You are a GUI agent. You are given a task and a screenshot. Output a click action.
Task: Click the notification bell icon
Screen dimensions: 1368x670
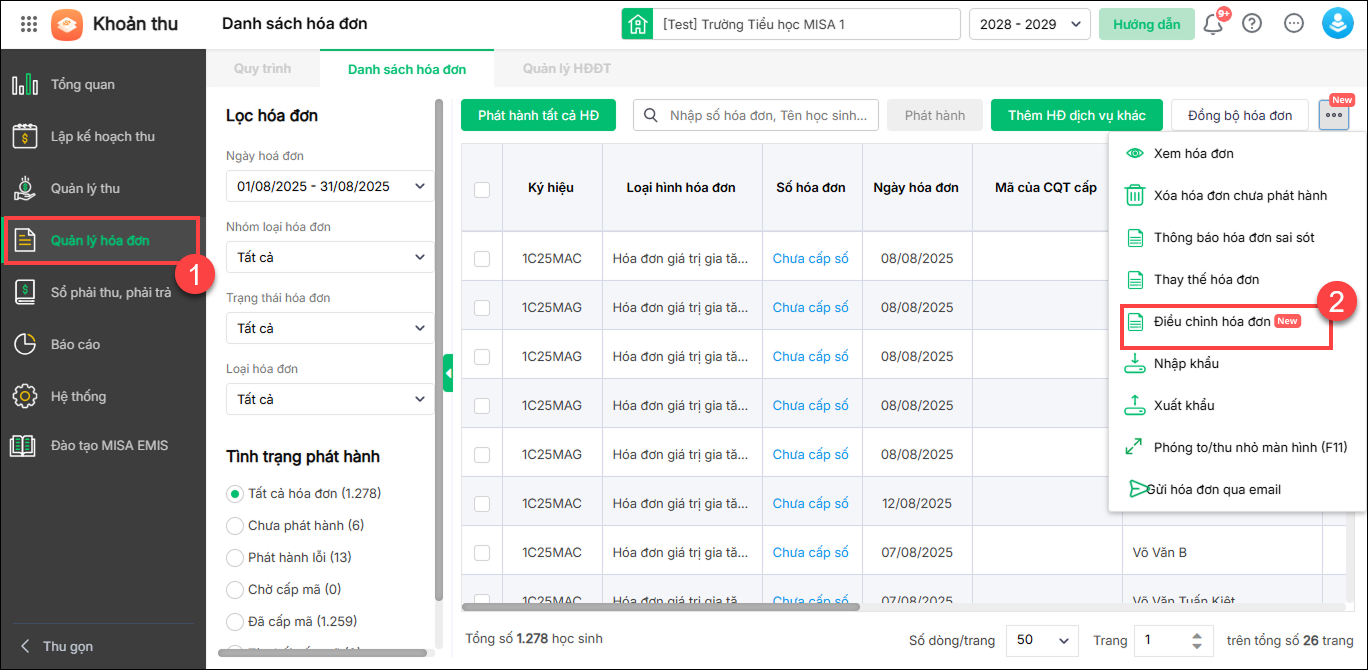(1213, 24)
